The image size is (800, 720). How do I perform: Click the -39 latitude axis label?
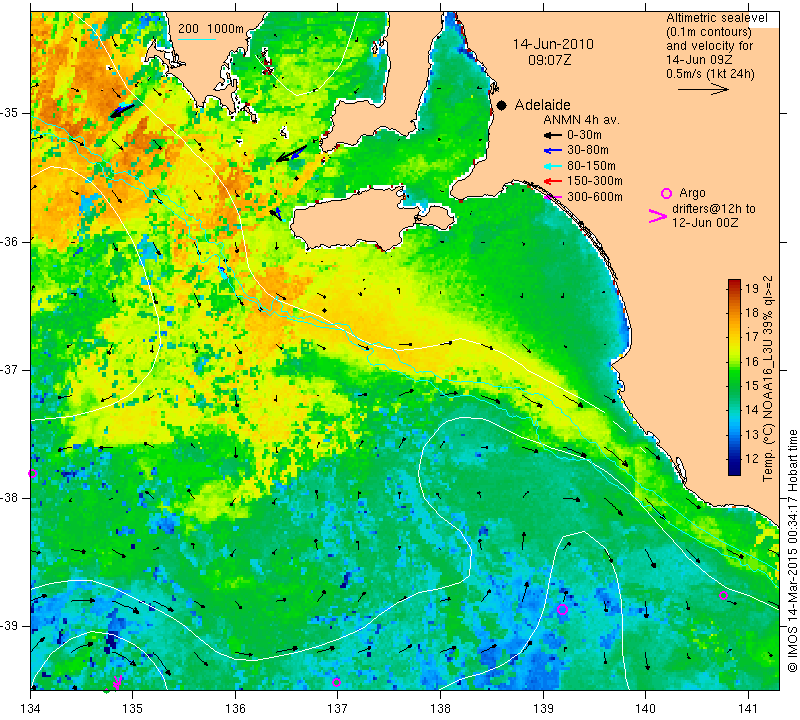[x=10, y=626]
